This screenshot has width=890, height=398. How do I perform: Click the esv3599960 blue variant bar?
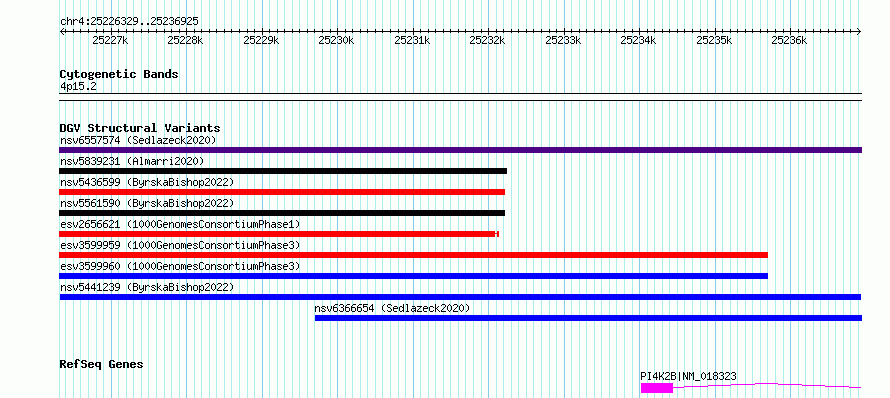pyautogui.click(x=413, y=276)
